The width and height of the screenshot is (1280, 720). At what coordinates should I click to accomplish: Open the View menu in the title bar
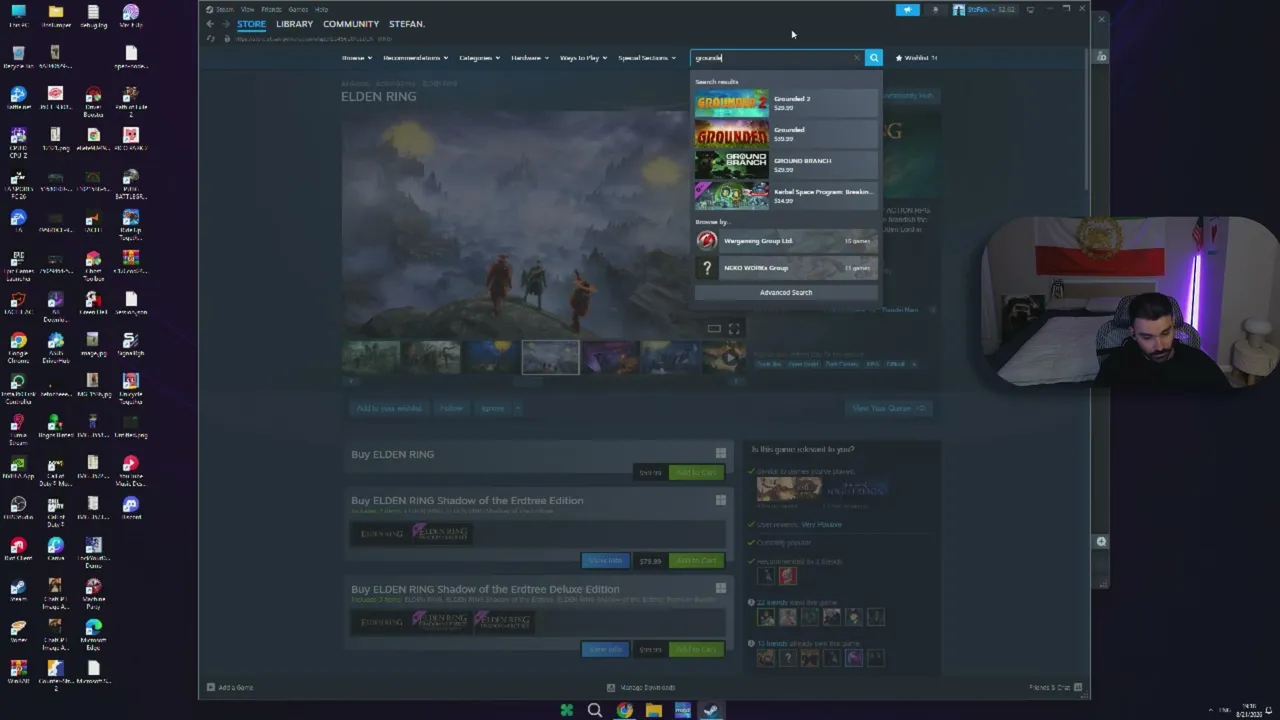(x=247, y=9)
